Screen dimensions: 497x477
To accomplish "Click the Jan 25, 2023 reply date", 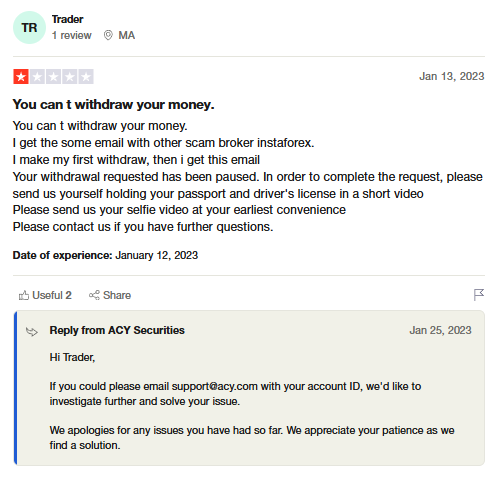I will click(440, 330).
